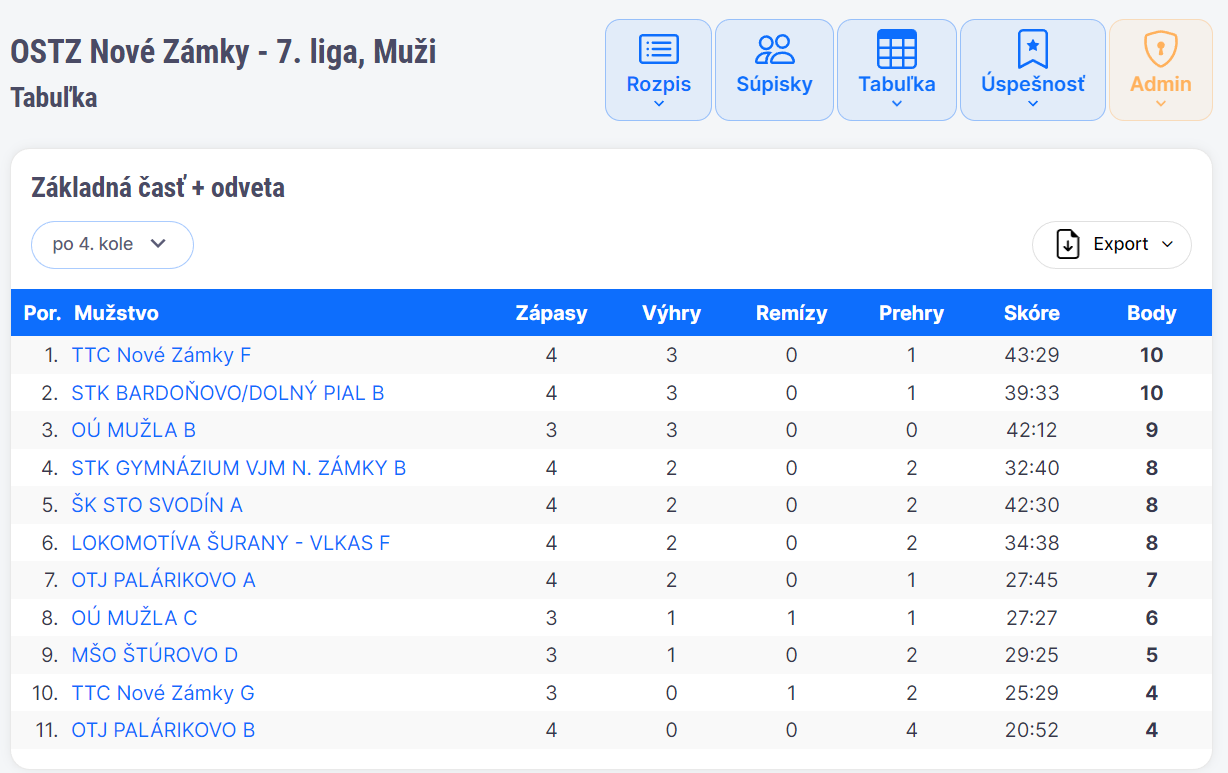This screenshot has height=773, width=1228.
Task: Click the Súpisky people icon
Action: pyautogui.click(x=774, y=49)
